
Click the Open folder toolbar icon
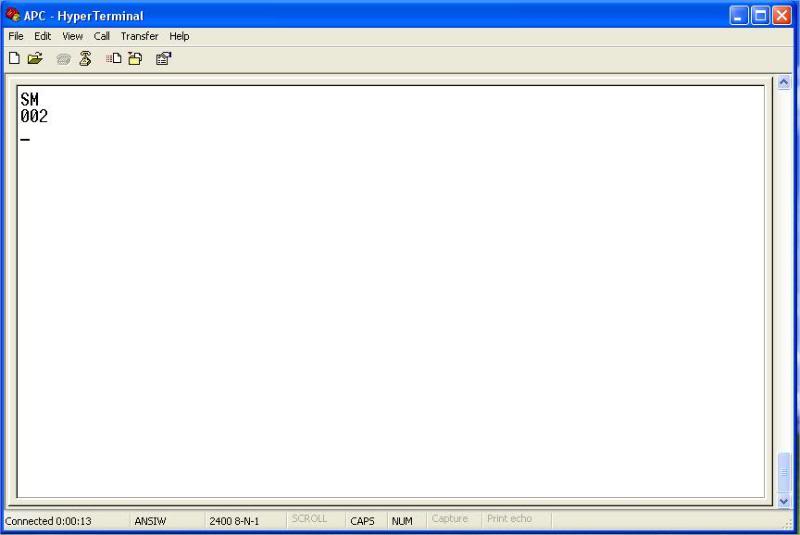click(35, 59)
